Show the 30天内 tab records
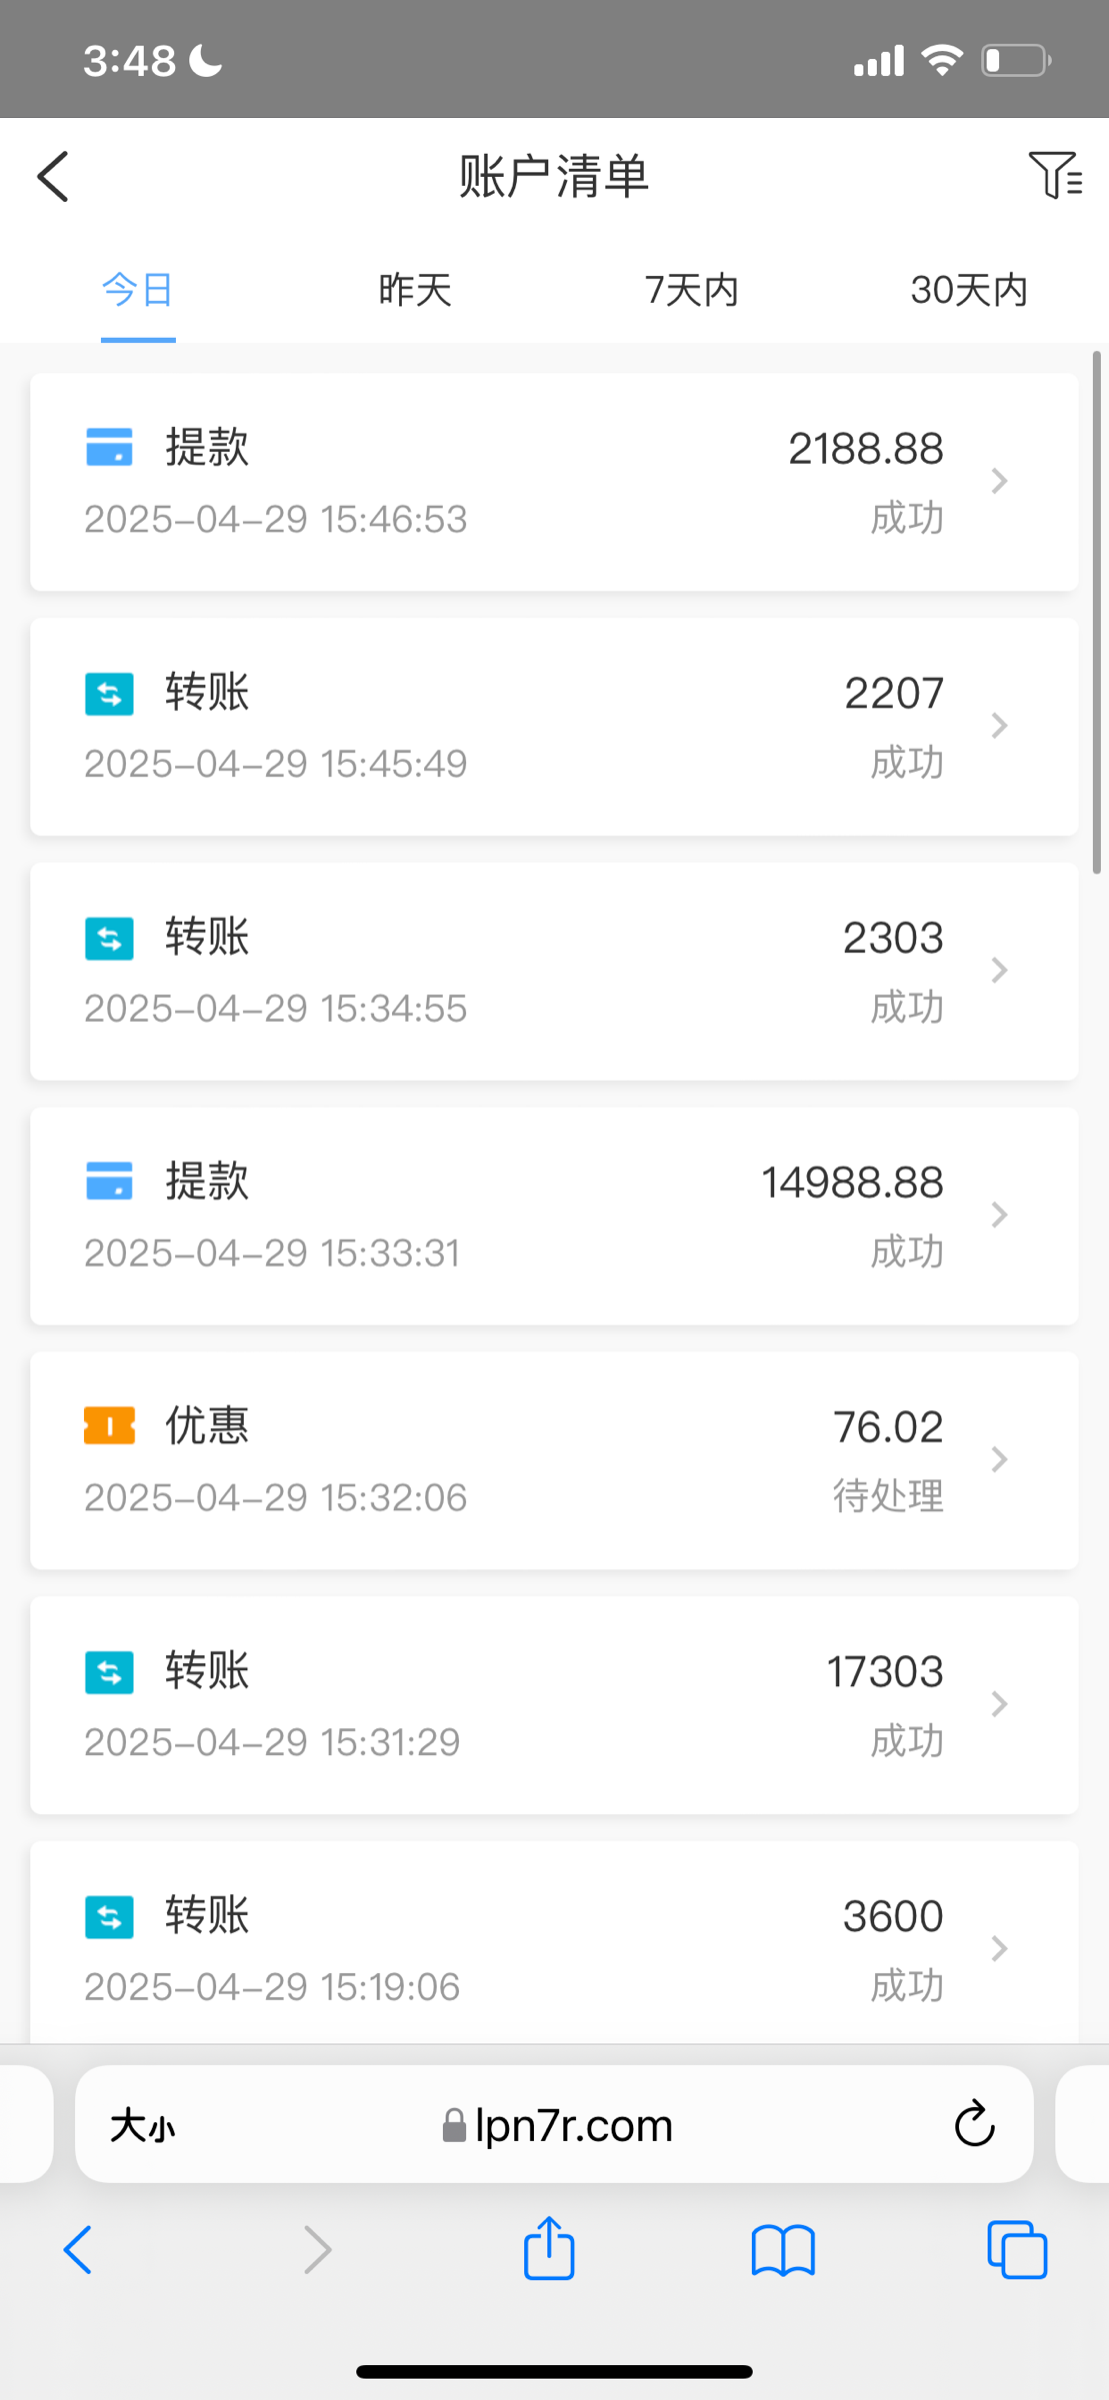Image resolution: width=1109 pixels, height=2400 pixels. [969, 290]
